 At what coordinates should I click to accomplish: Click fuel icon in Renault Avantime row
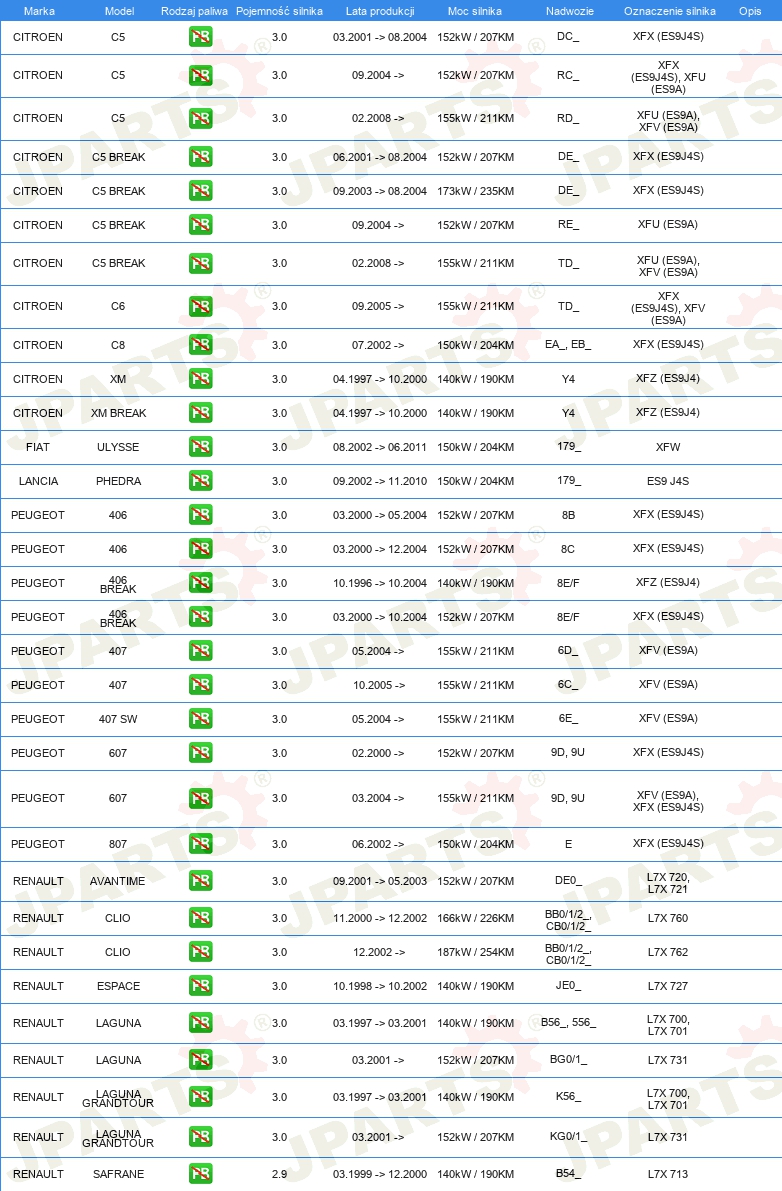pyautogui.click(x=200, y=881)
